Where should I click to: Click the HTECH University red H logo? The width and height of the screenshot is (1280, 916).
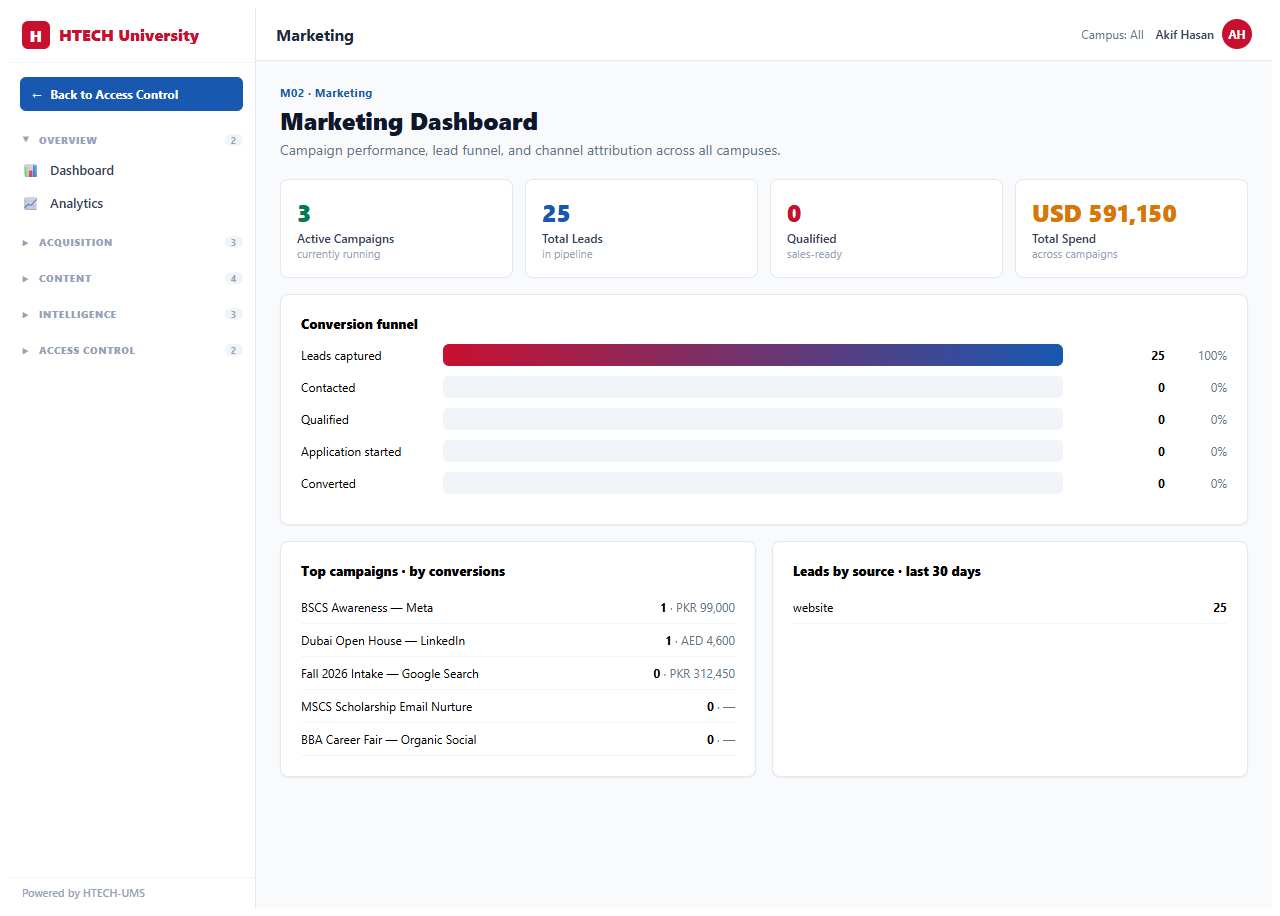pyautogui.click(x=36, y=36)
